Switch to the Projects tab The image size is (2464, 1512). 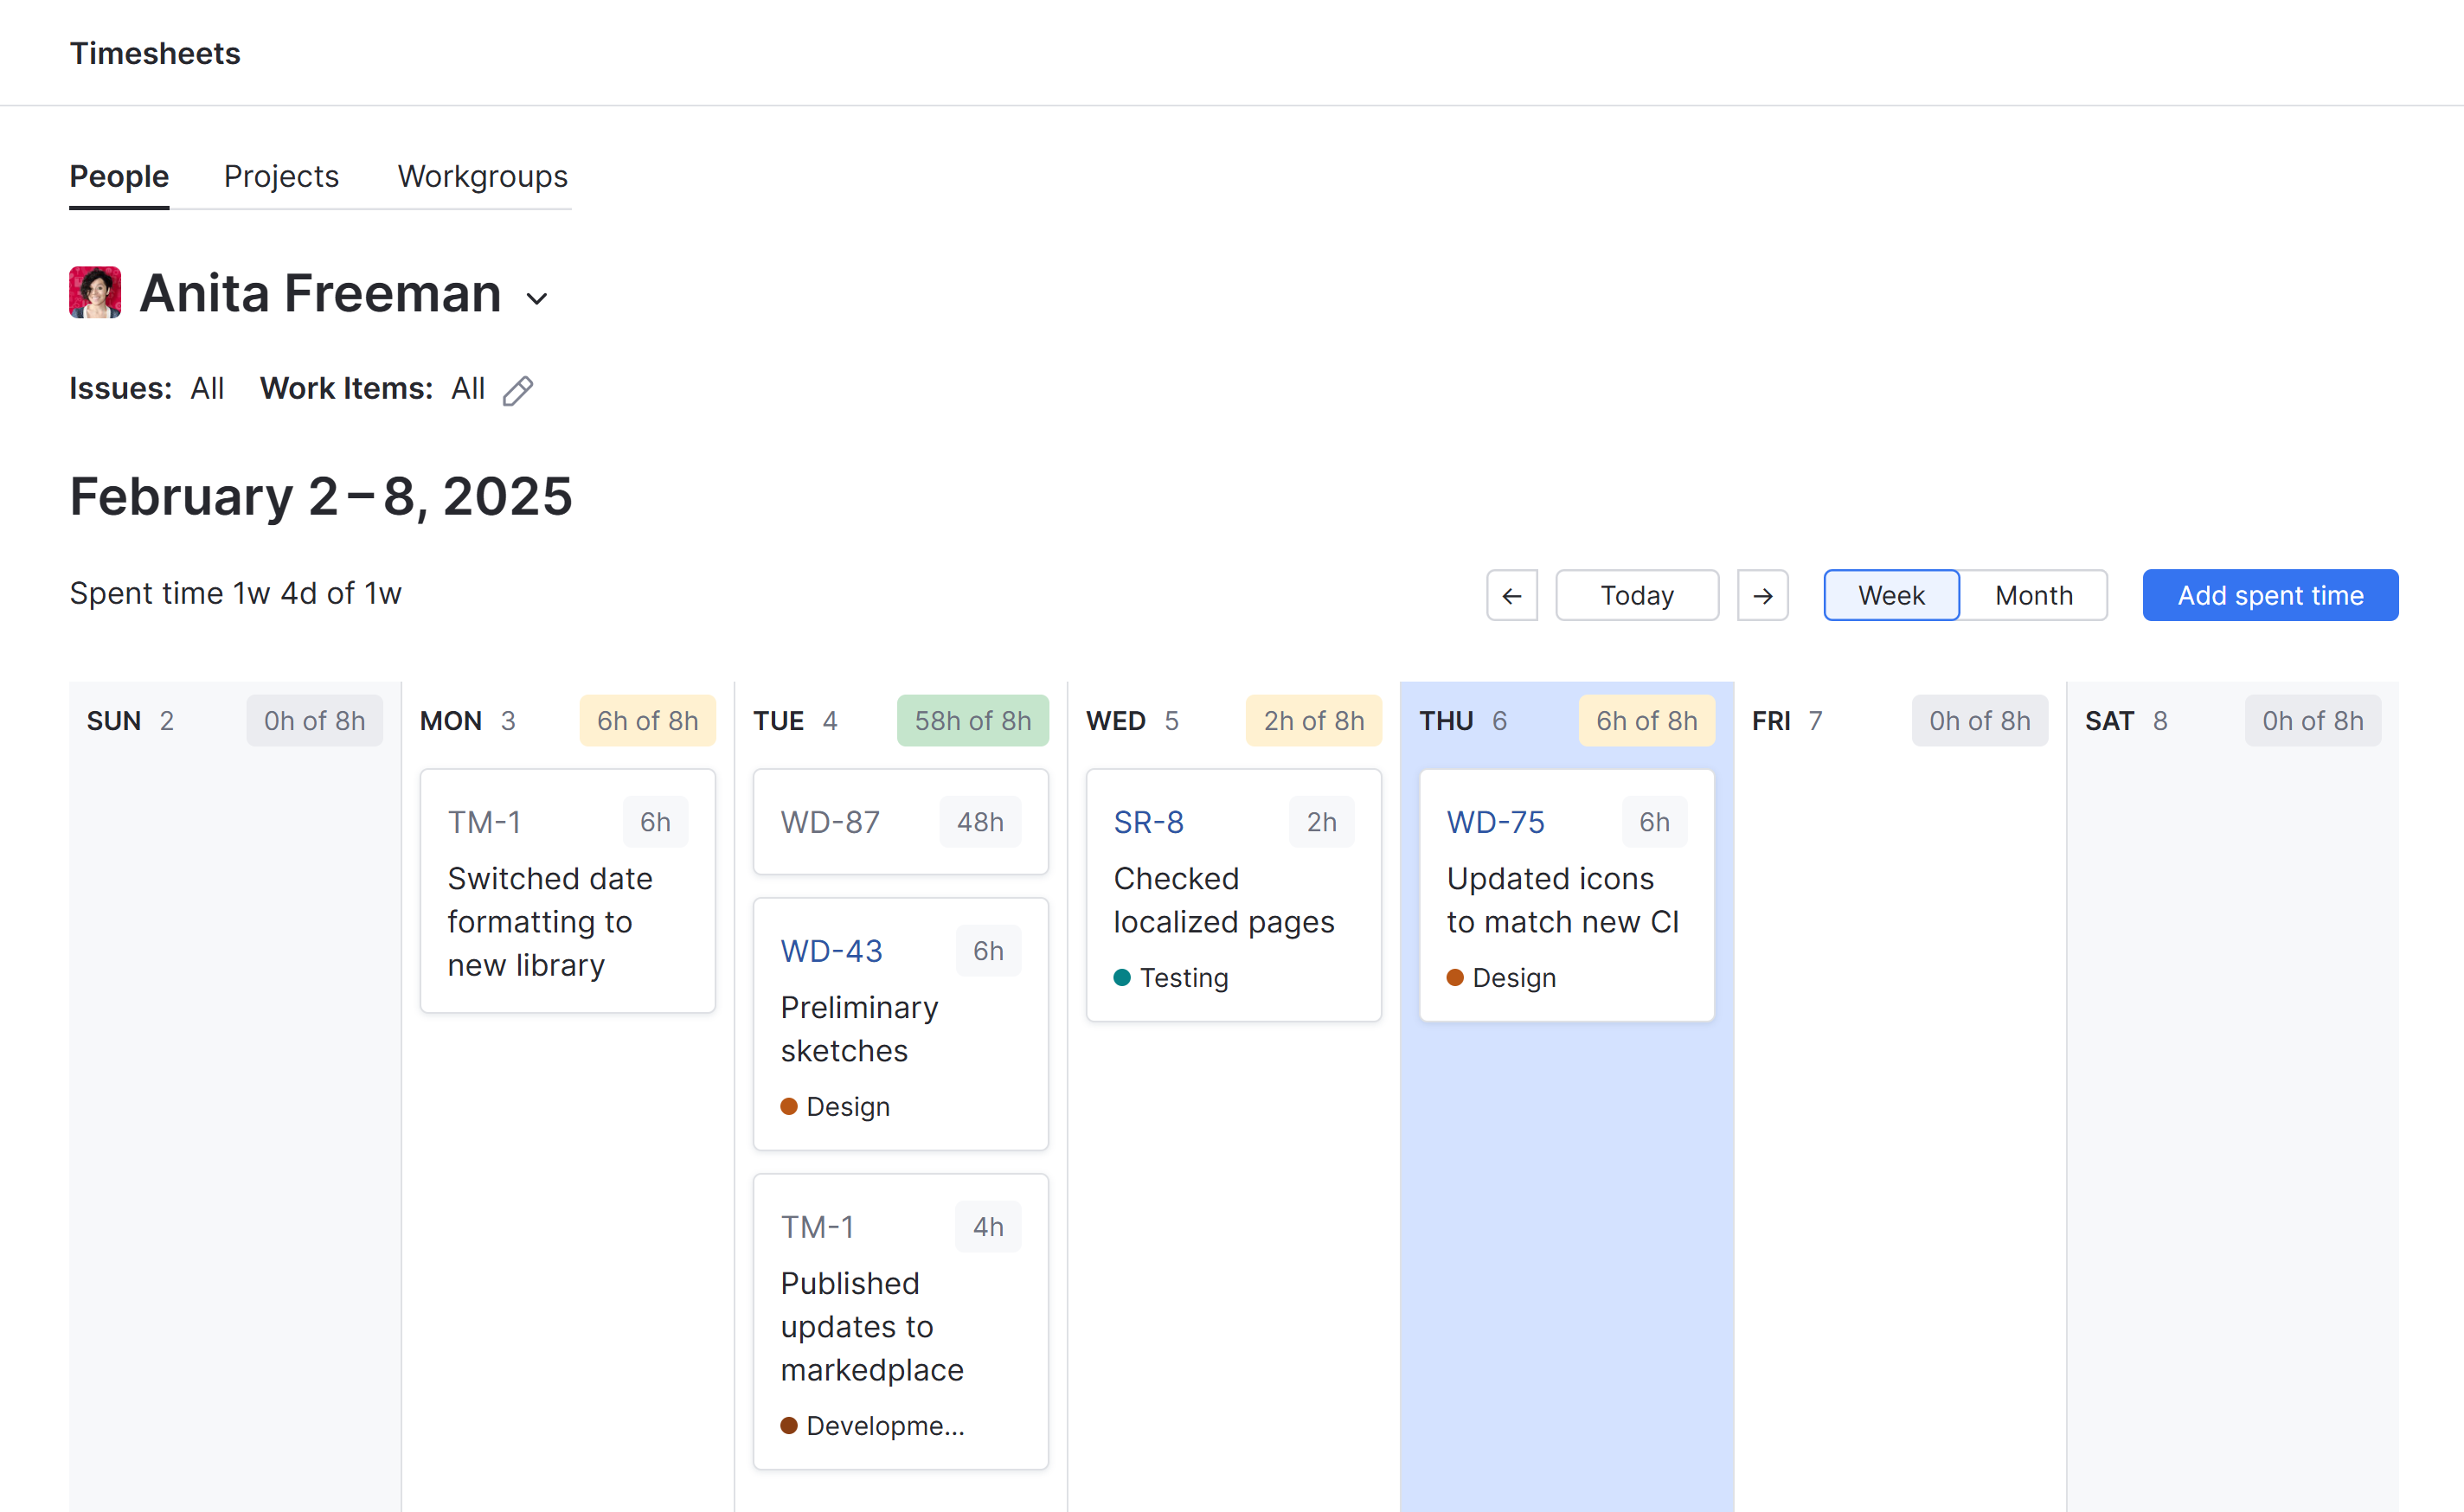(x=281, y=176)
